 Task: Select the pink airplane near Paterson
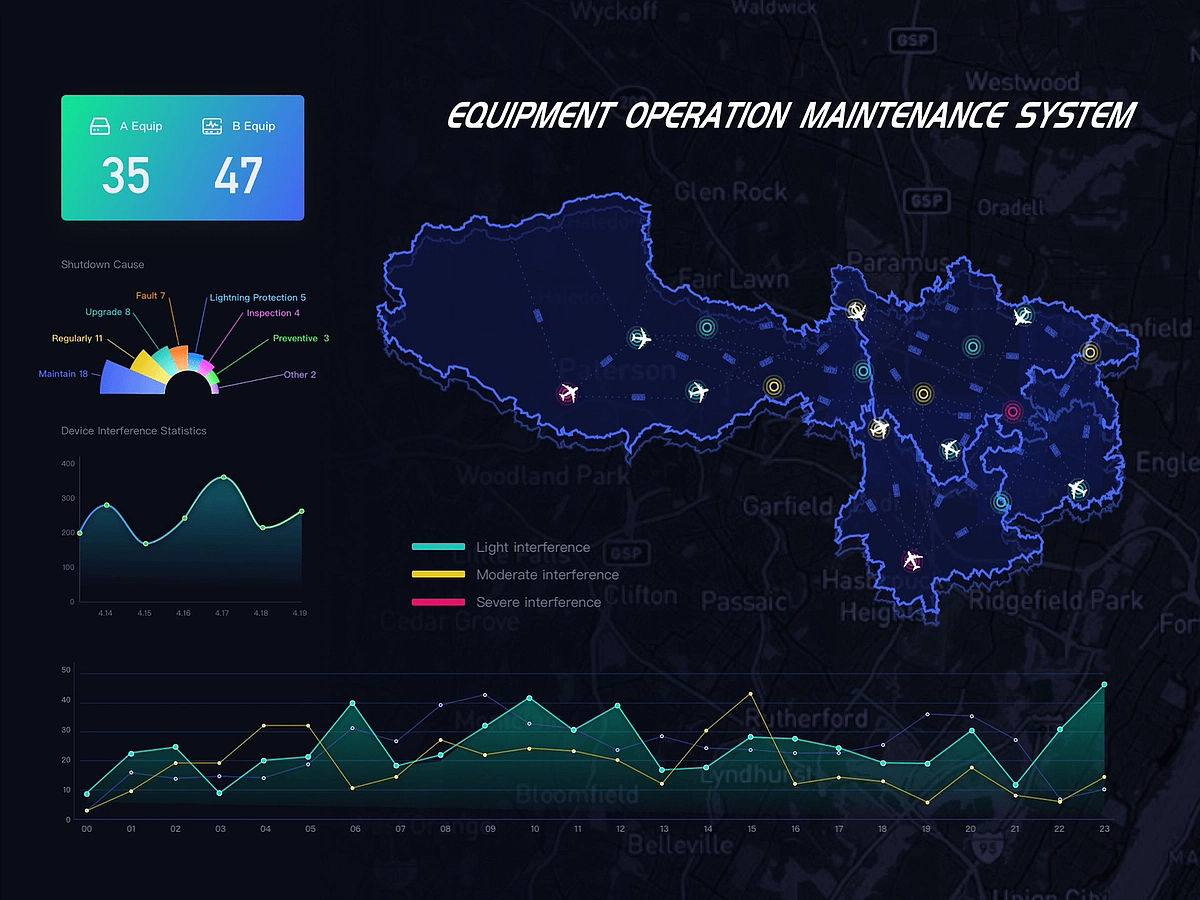point(569,394)
